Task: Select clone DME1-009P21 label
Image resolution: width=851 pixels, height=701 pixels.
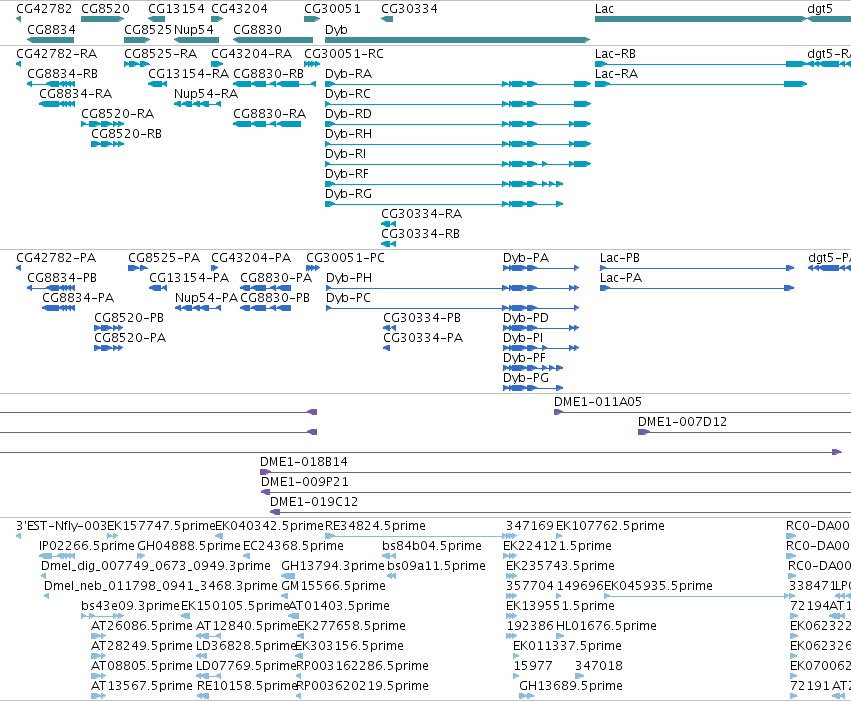Action: pyautogui.click(x=304, y=482)
